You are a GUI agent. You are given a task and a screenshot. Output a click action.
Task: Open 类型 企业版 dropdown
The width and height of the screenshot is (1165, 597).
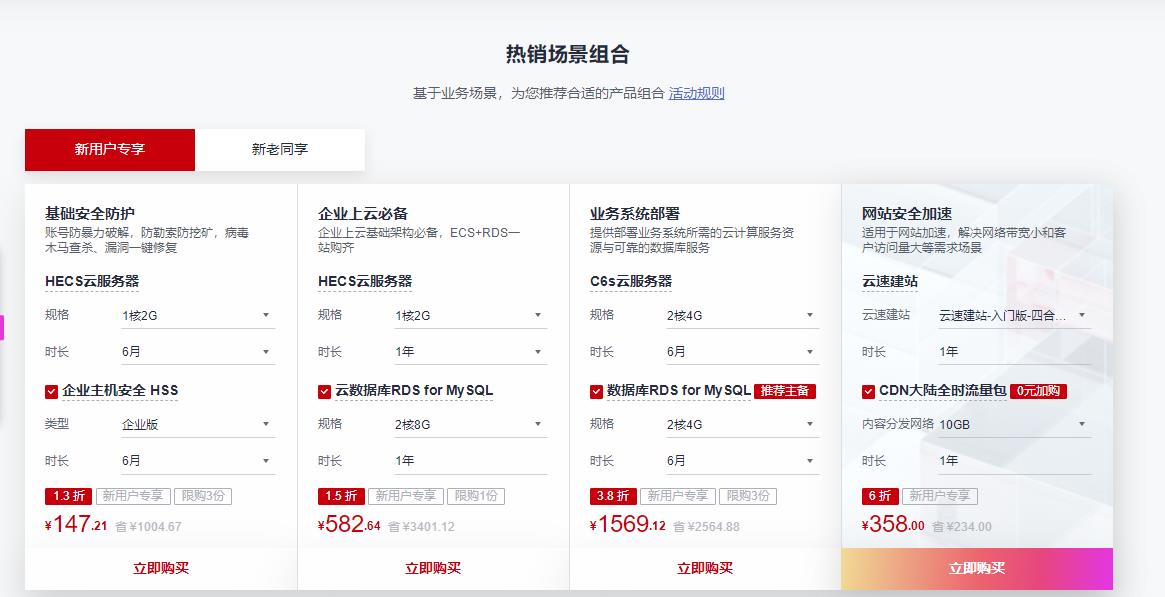tap(198, 425)
